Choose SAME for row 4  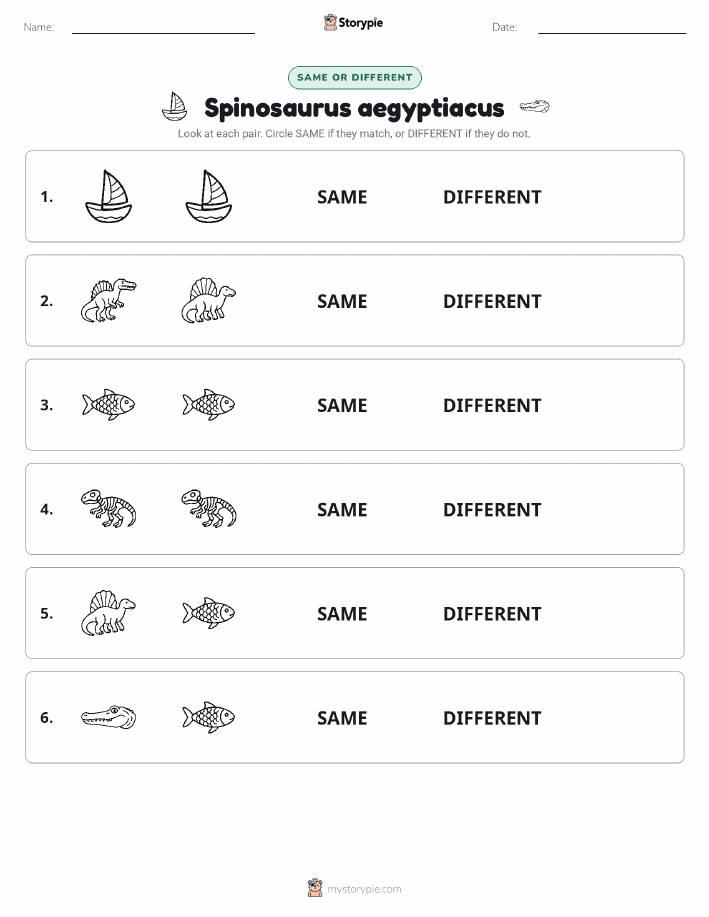(x=342, y=509)
